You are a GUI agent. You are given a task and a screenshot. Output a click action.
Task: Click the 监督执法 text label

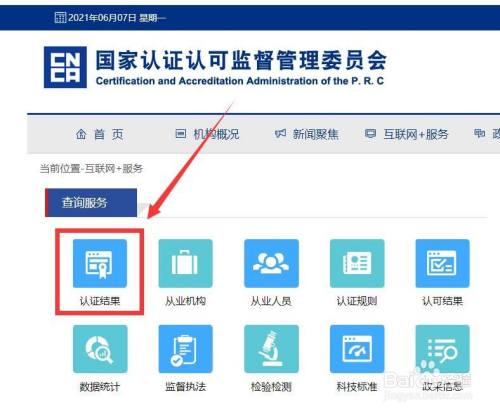click(x=185, y=387)
